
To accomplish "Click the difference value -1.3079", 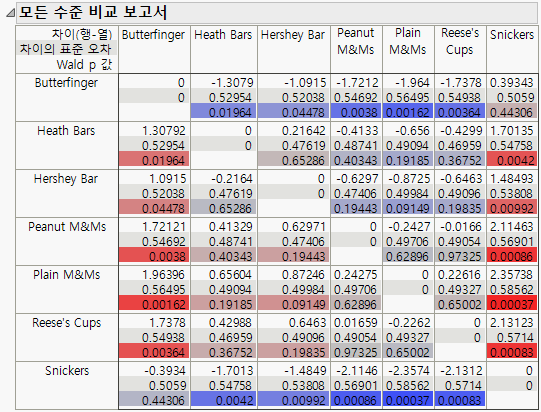I will coord(232,83).
